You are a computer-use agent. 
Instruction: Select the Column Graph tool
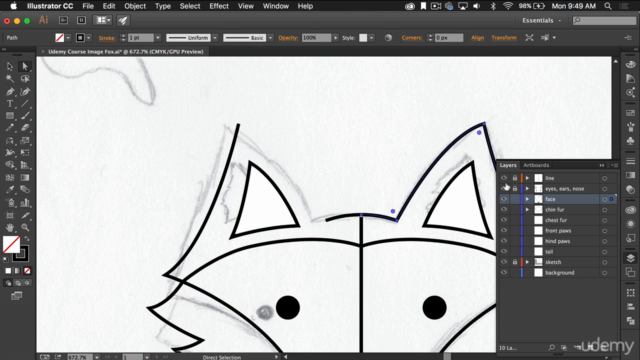[x=25, y=202]
